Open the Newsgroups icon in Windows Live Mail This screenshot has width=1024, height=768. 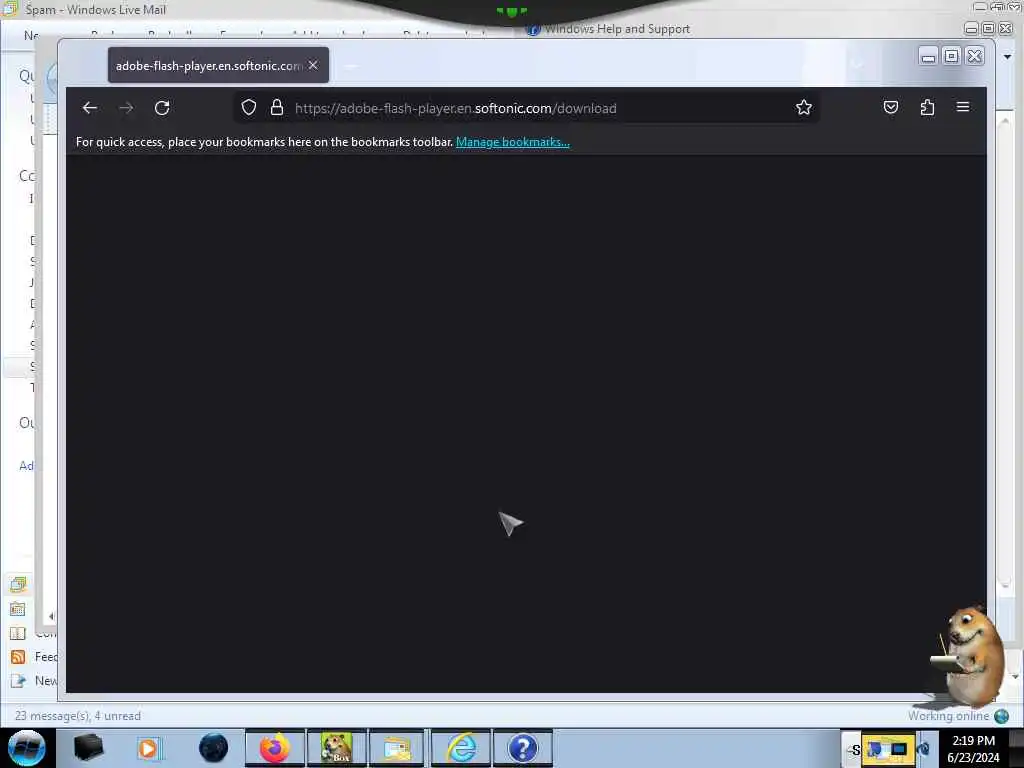pos(18,680)
